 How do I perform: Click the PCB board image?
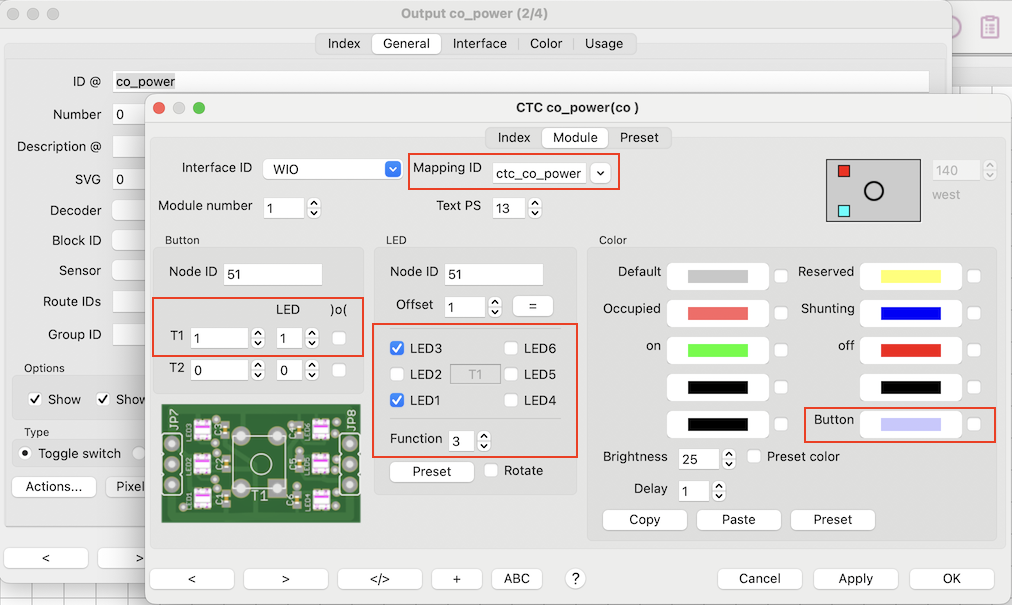260,463
